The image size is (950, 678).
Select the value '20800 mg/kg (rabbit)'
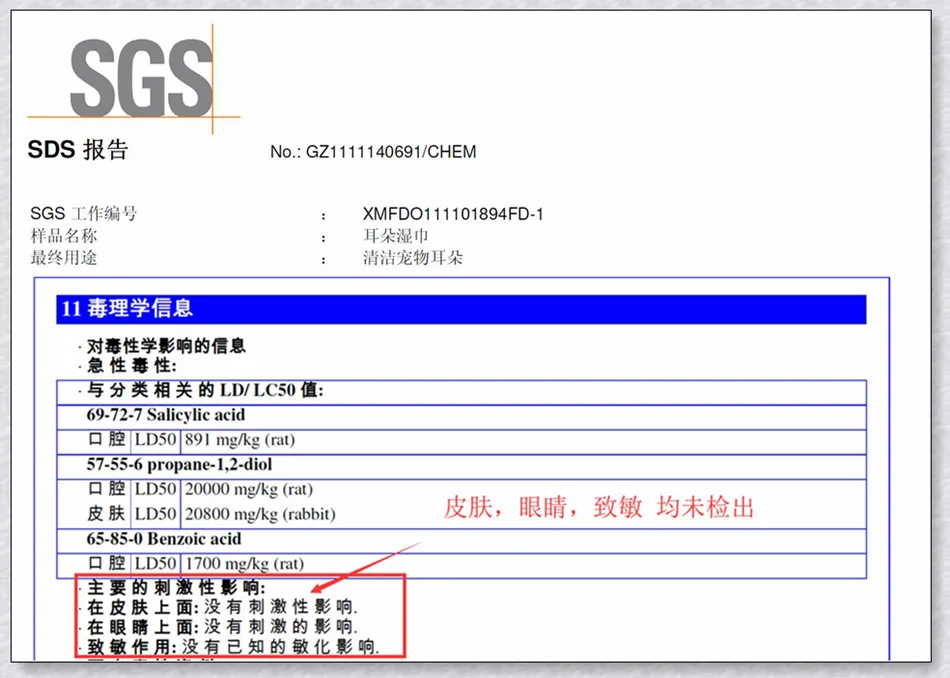(260, 514)
